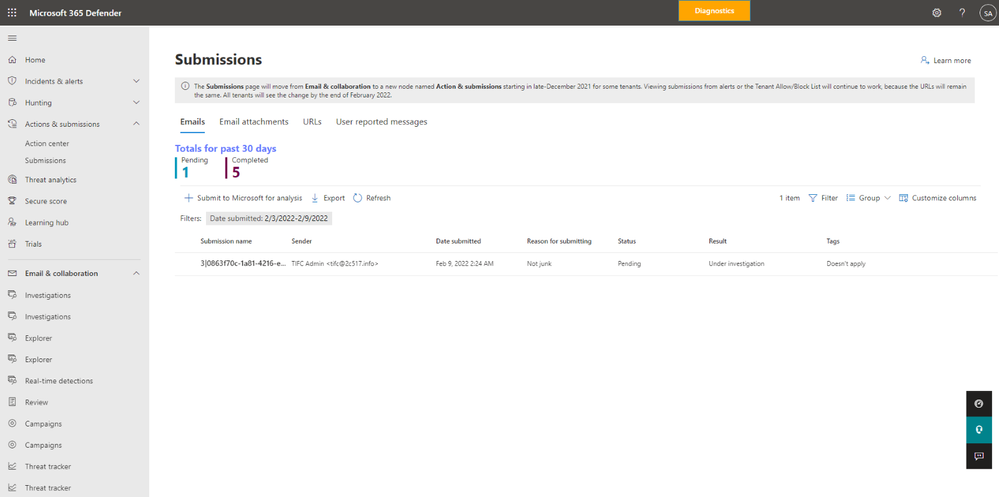Click the Learning hub icon
Screen dimensions: 999x497
(x=11, y=222)
